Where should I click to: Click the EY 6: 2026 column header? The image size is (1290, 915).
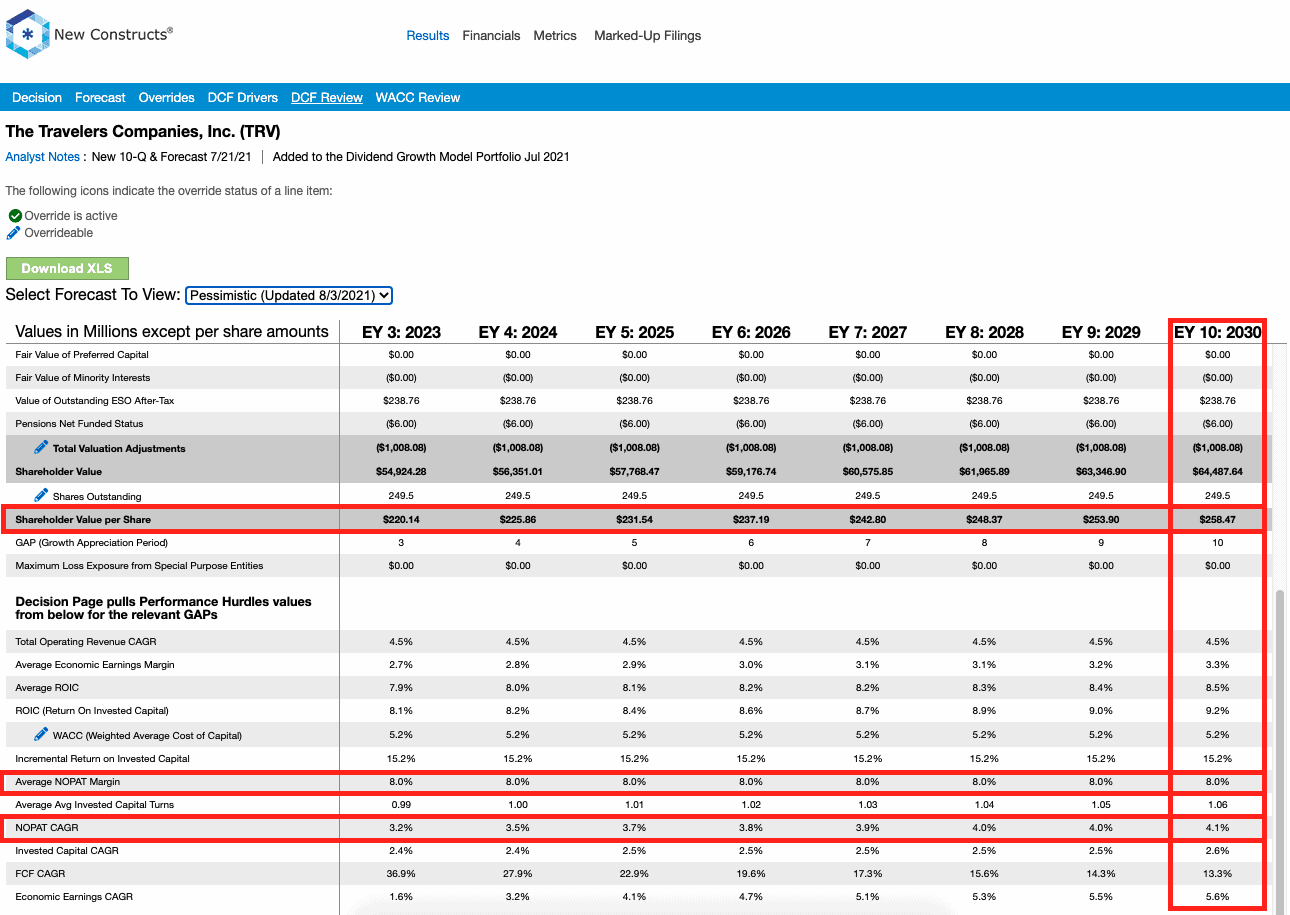point(751,332)
